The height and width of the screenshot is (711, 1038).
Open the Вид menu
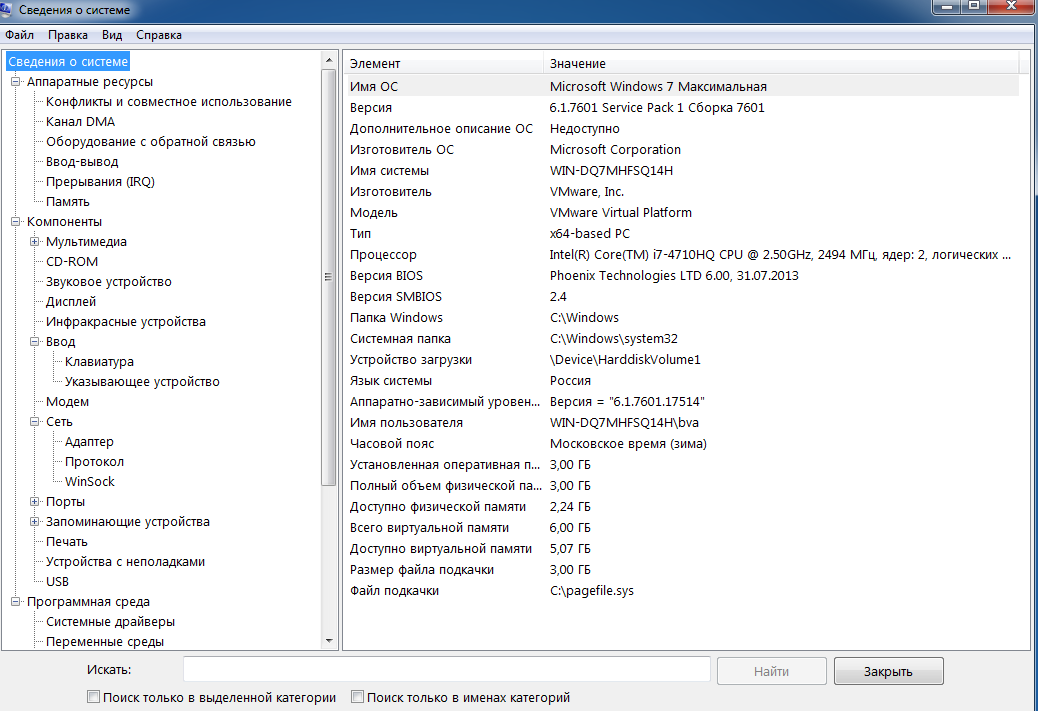[112, 35]
